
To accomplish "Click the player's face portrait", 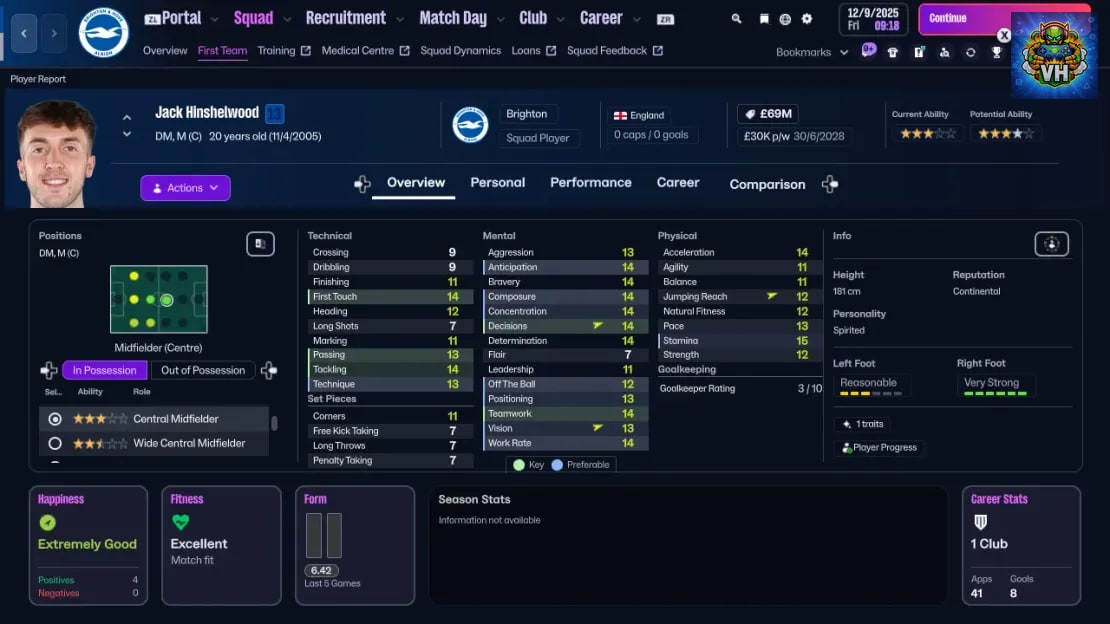I will [56, 154].
